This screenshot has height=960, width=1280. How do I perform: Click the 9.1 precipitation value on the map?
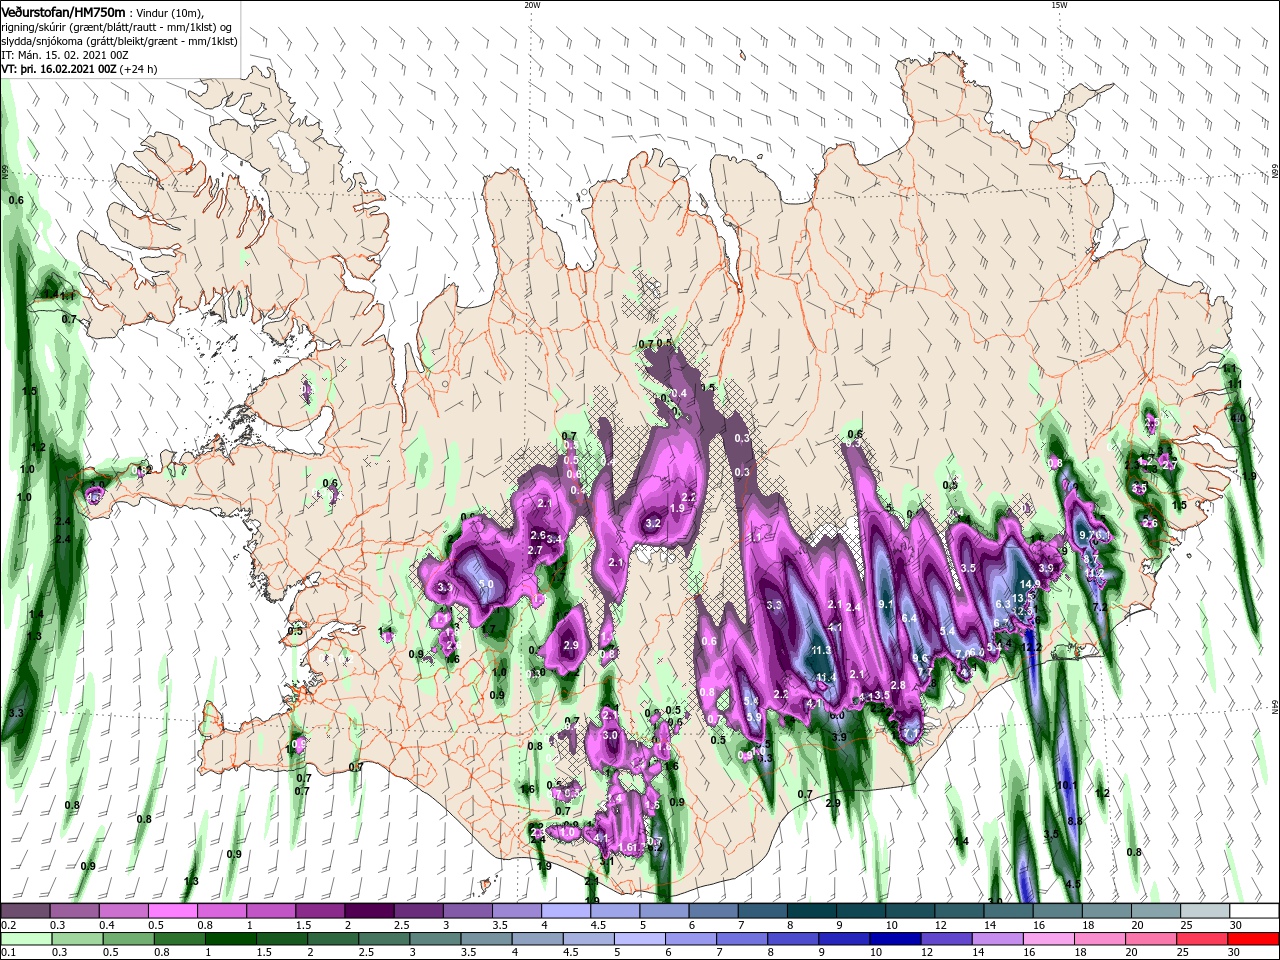pyautogui.click(x=885, y=604)
